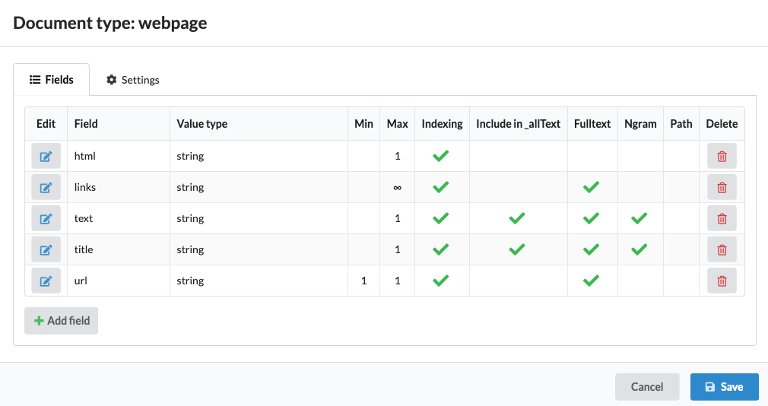Viewport: 768px width, 406px height.
Task: Click the Add field button
Action: [x=61, y=321]
